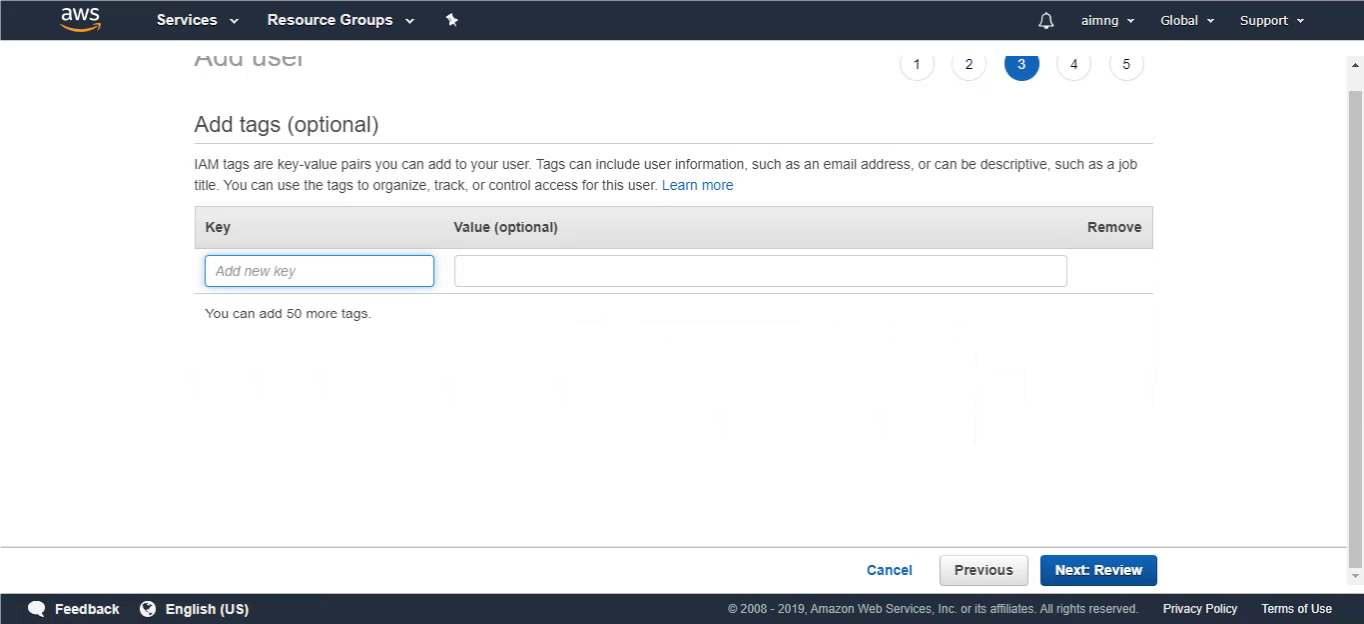Click the Feedback speech bubble icon

tap(37, 609)
